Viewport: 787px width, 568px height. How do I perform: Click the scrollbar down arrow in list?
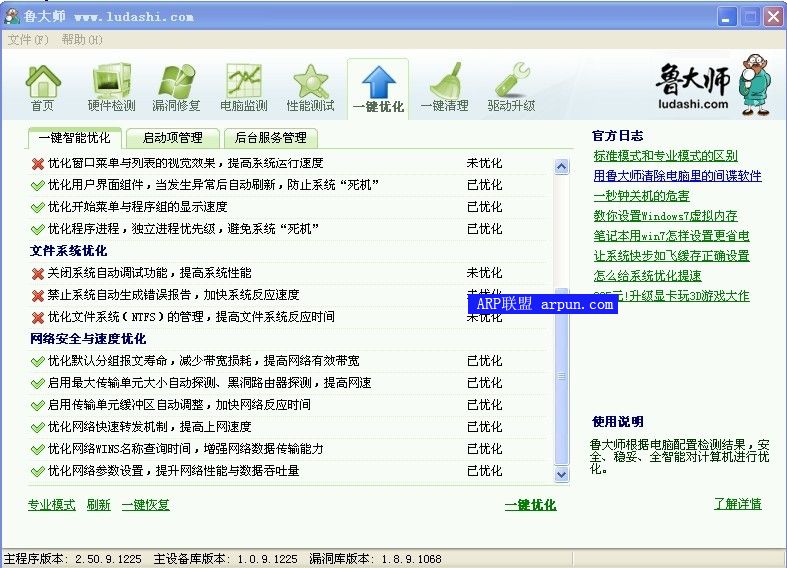(x=561, y=475)
